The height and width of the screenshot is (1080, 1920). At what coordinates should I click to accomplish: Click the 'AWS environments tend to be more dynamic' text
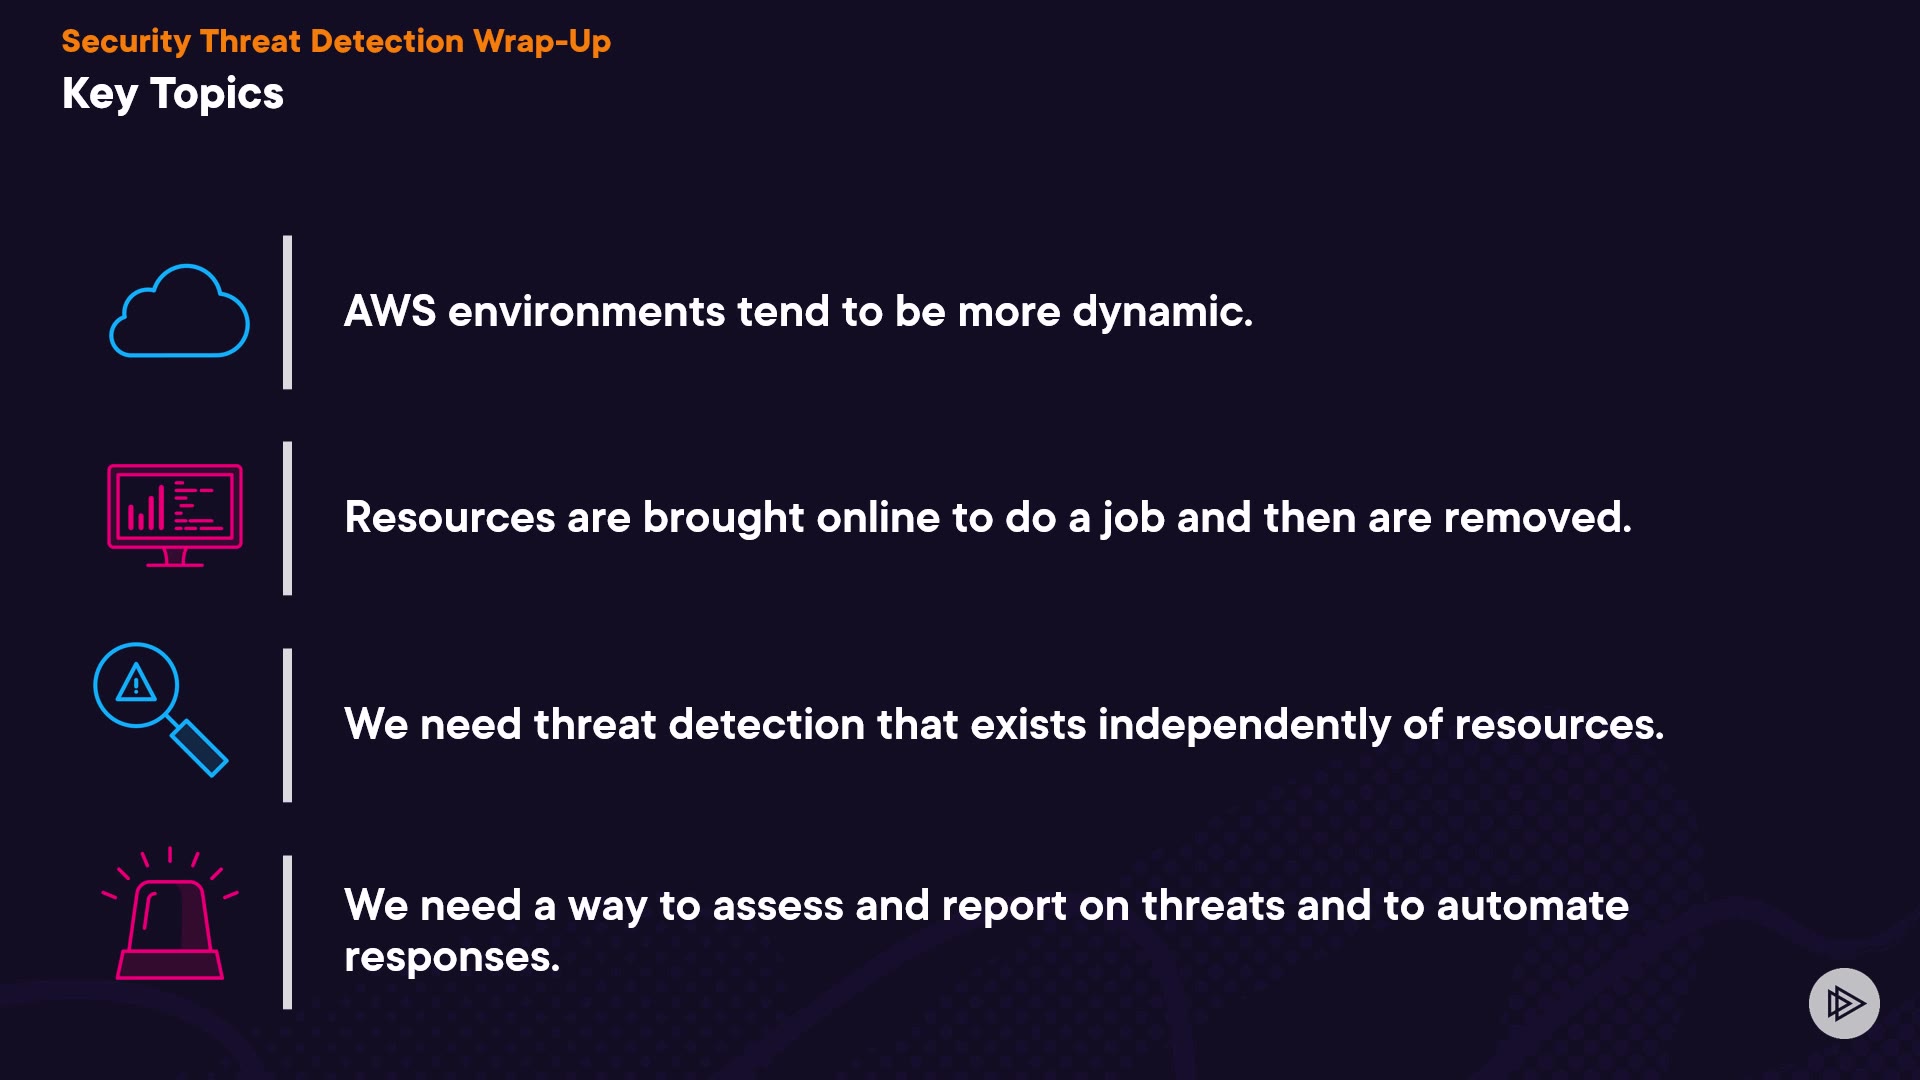[798, 312]
